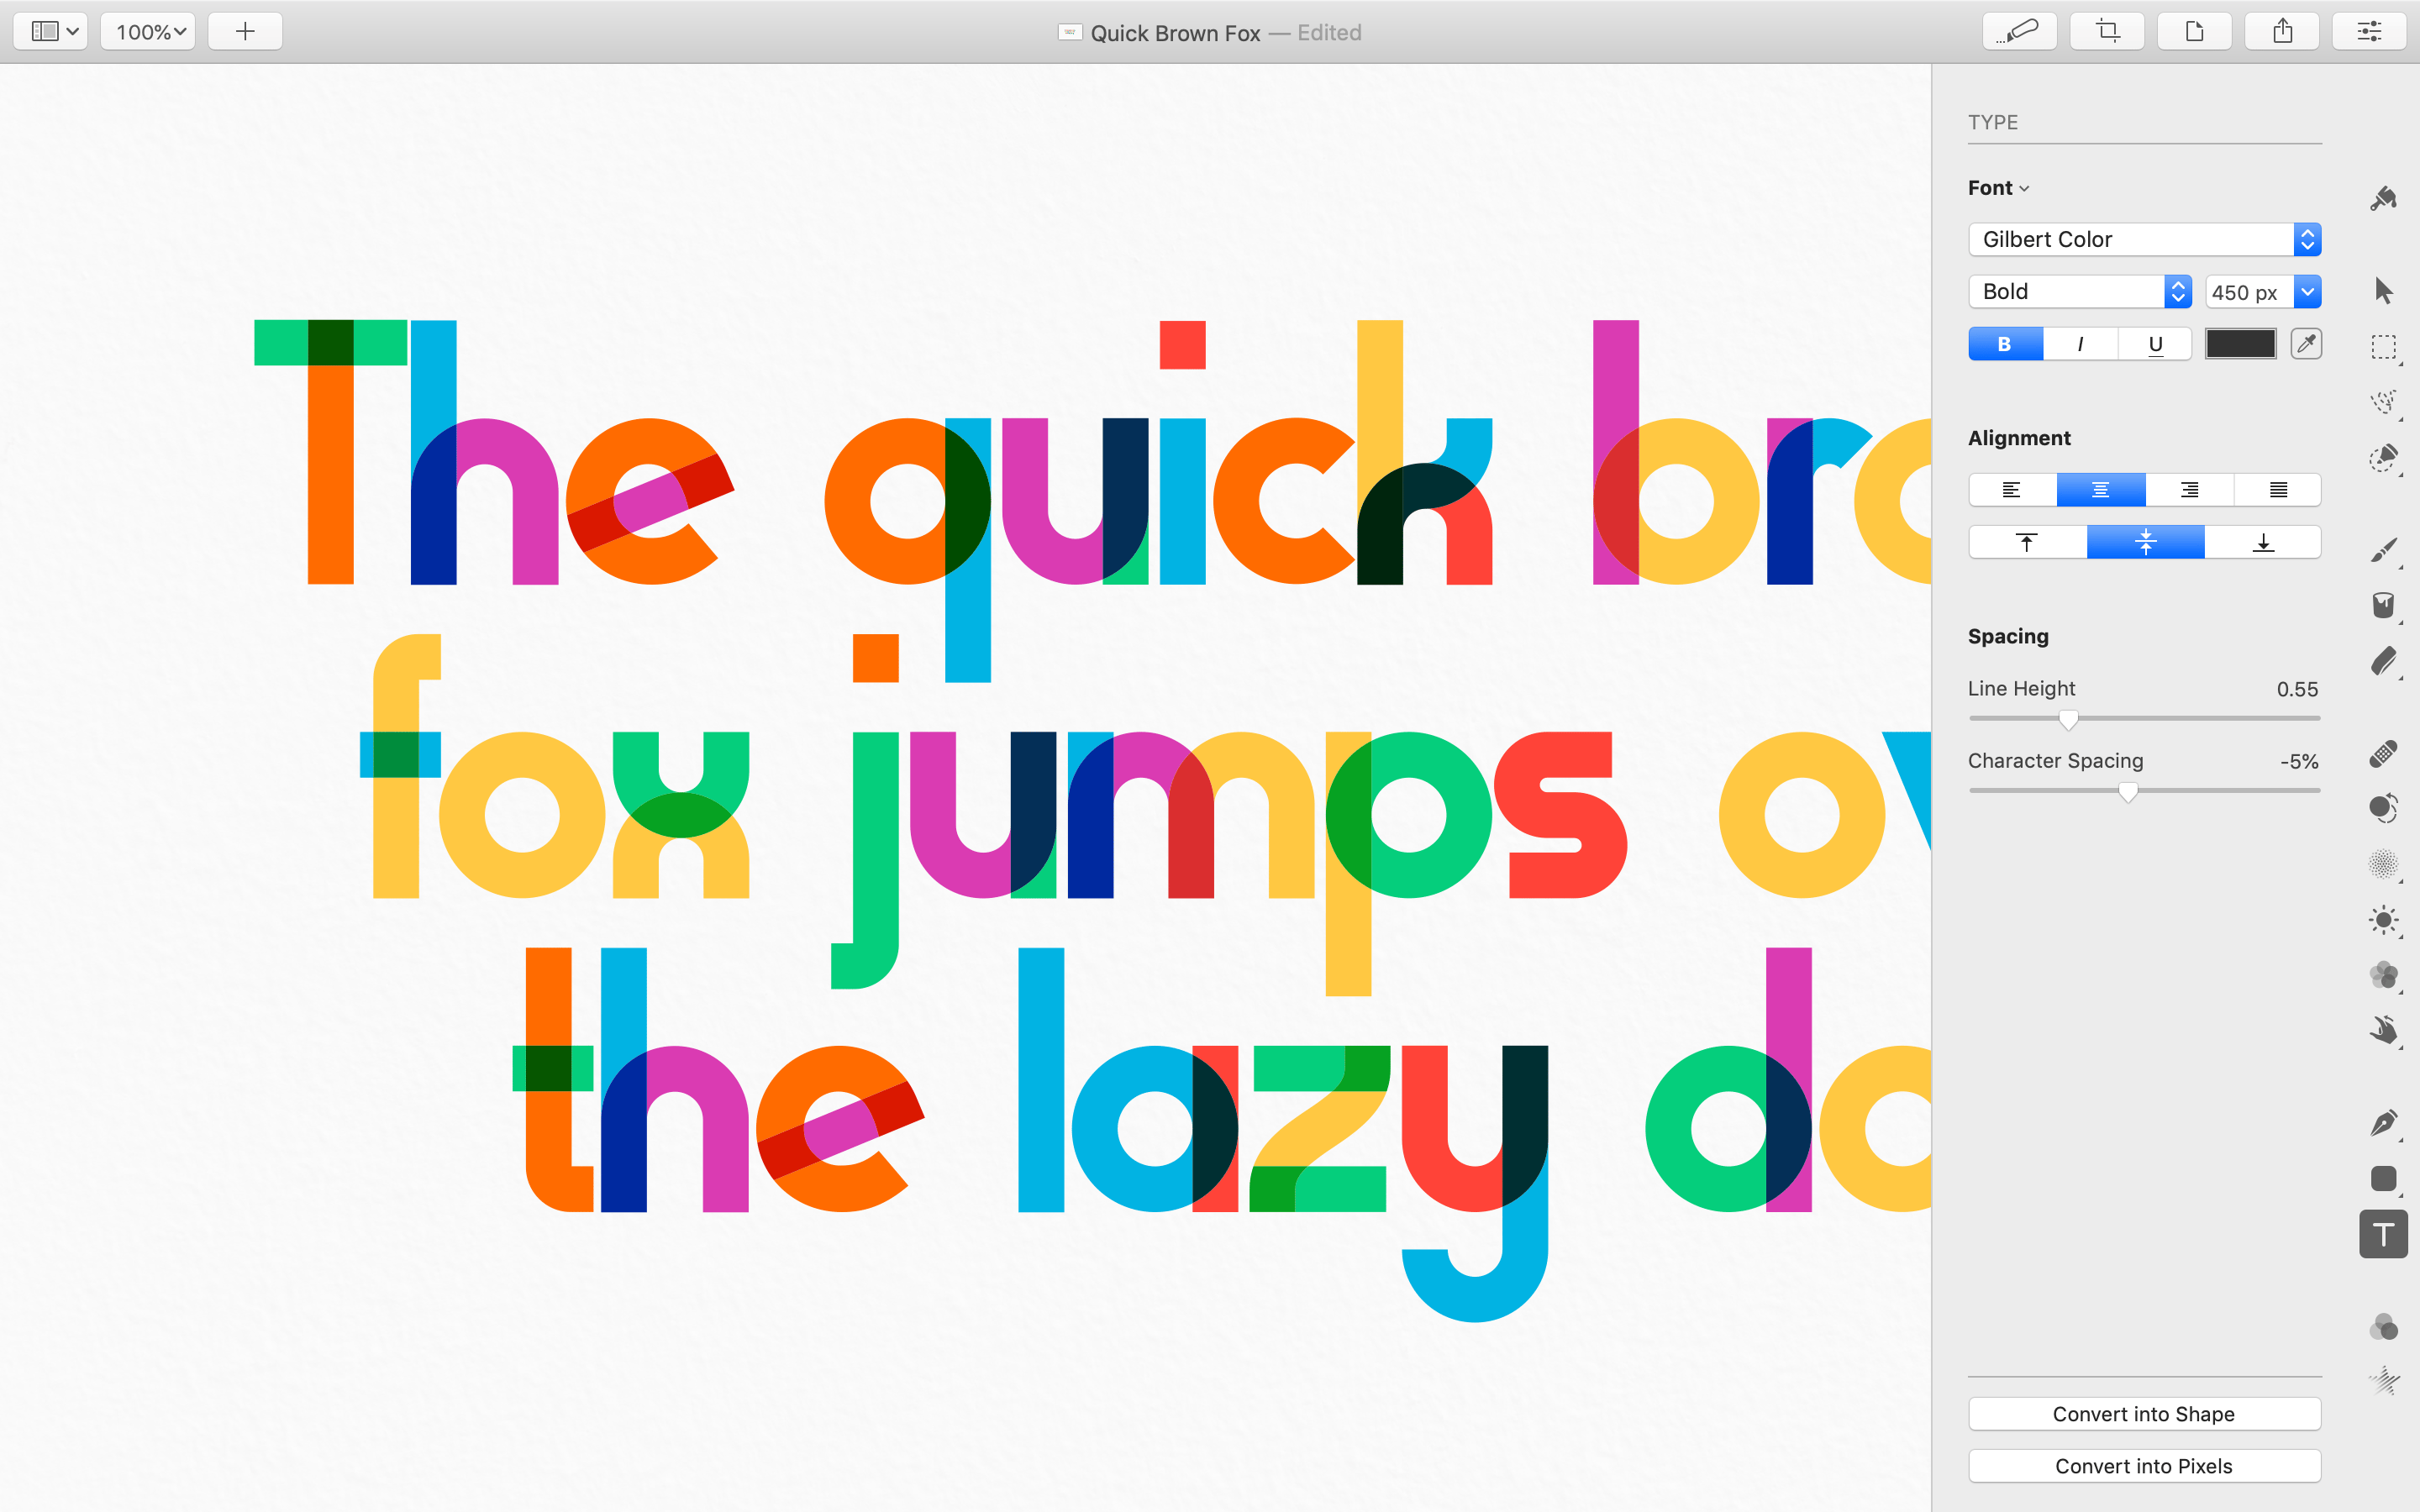
Task: Select the rounded Shape tool
Action: [2383, 1179]
